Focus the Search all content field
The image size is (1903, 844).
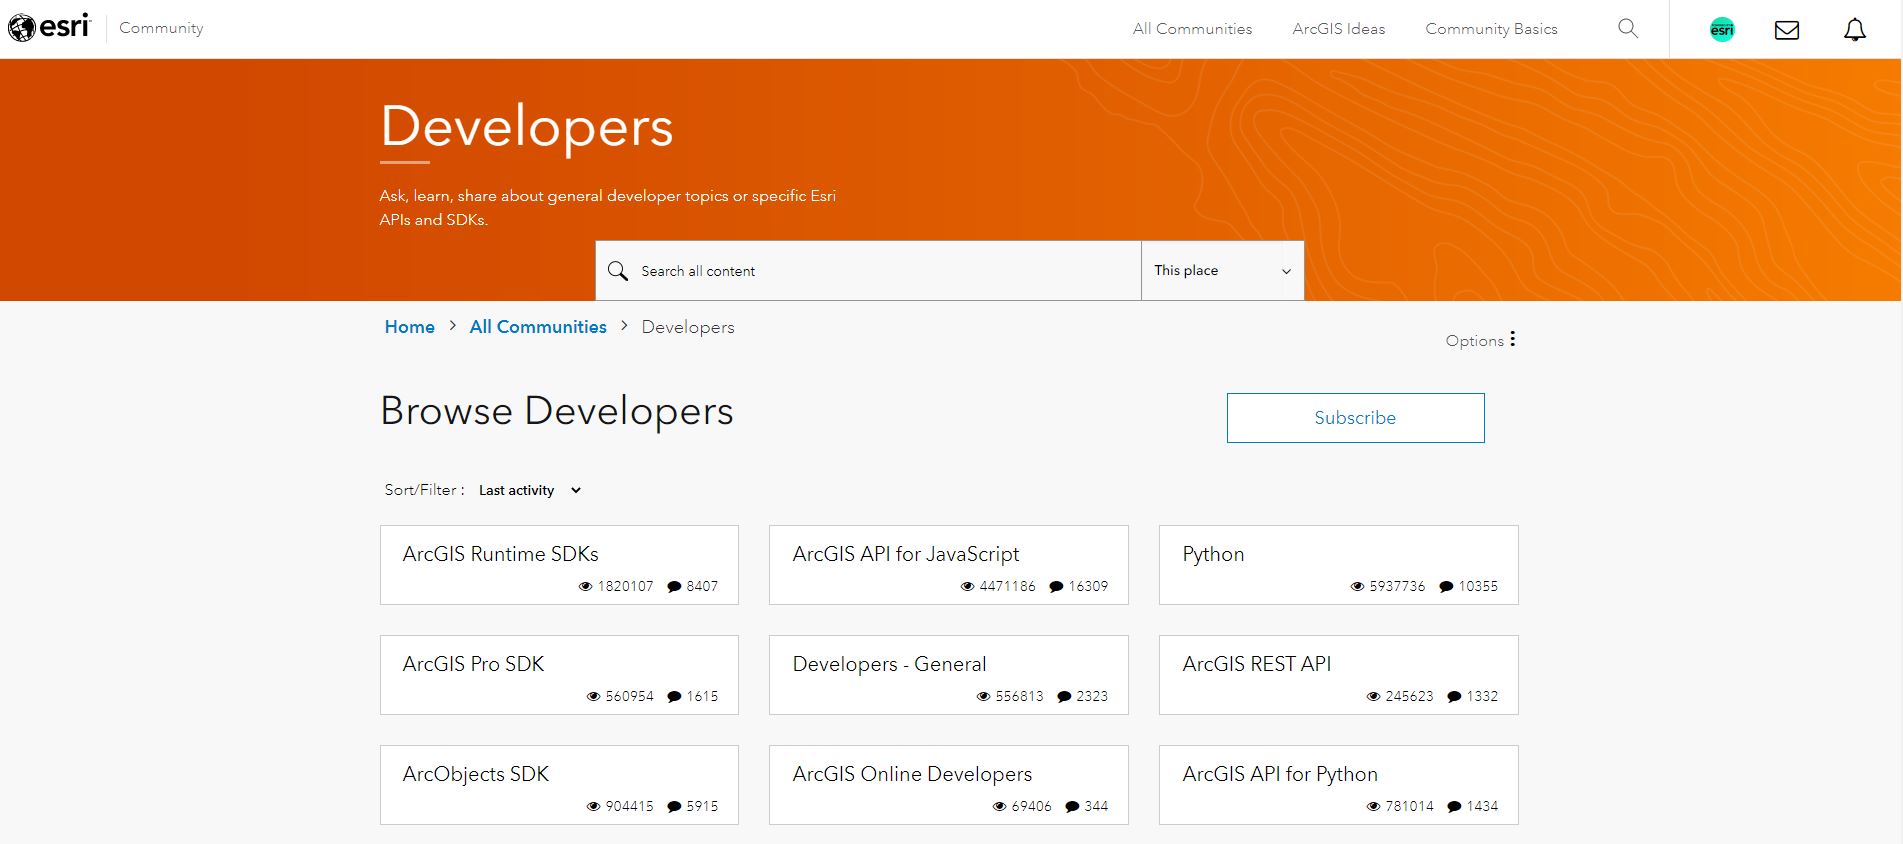tap(868, 270)
